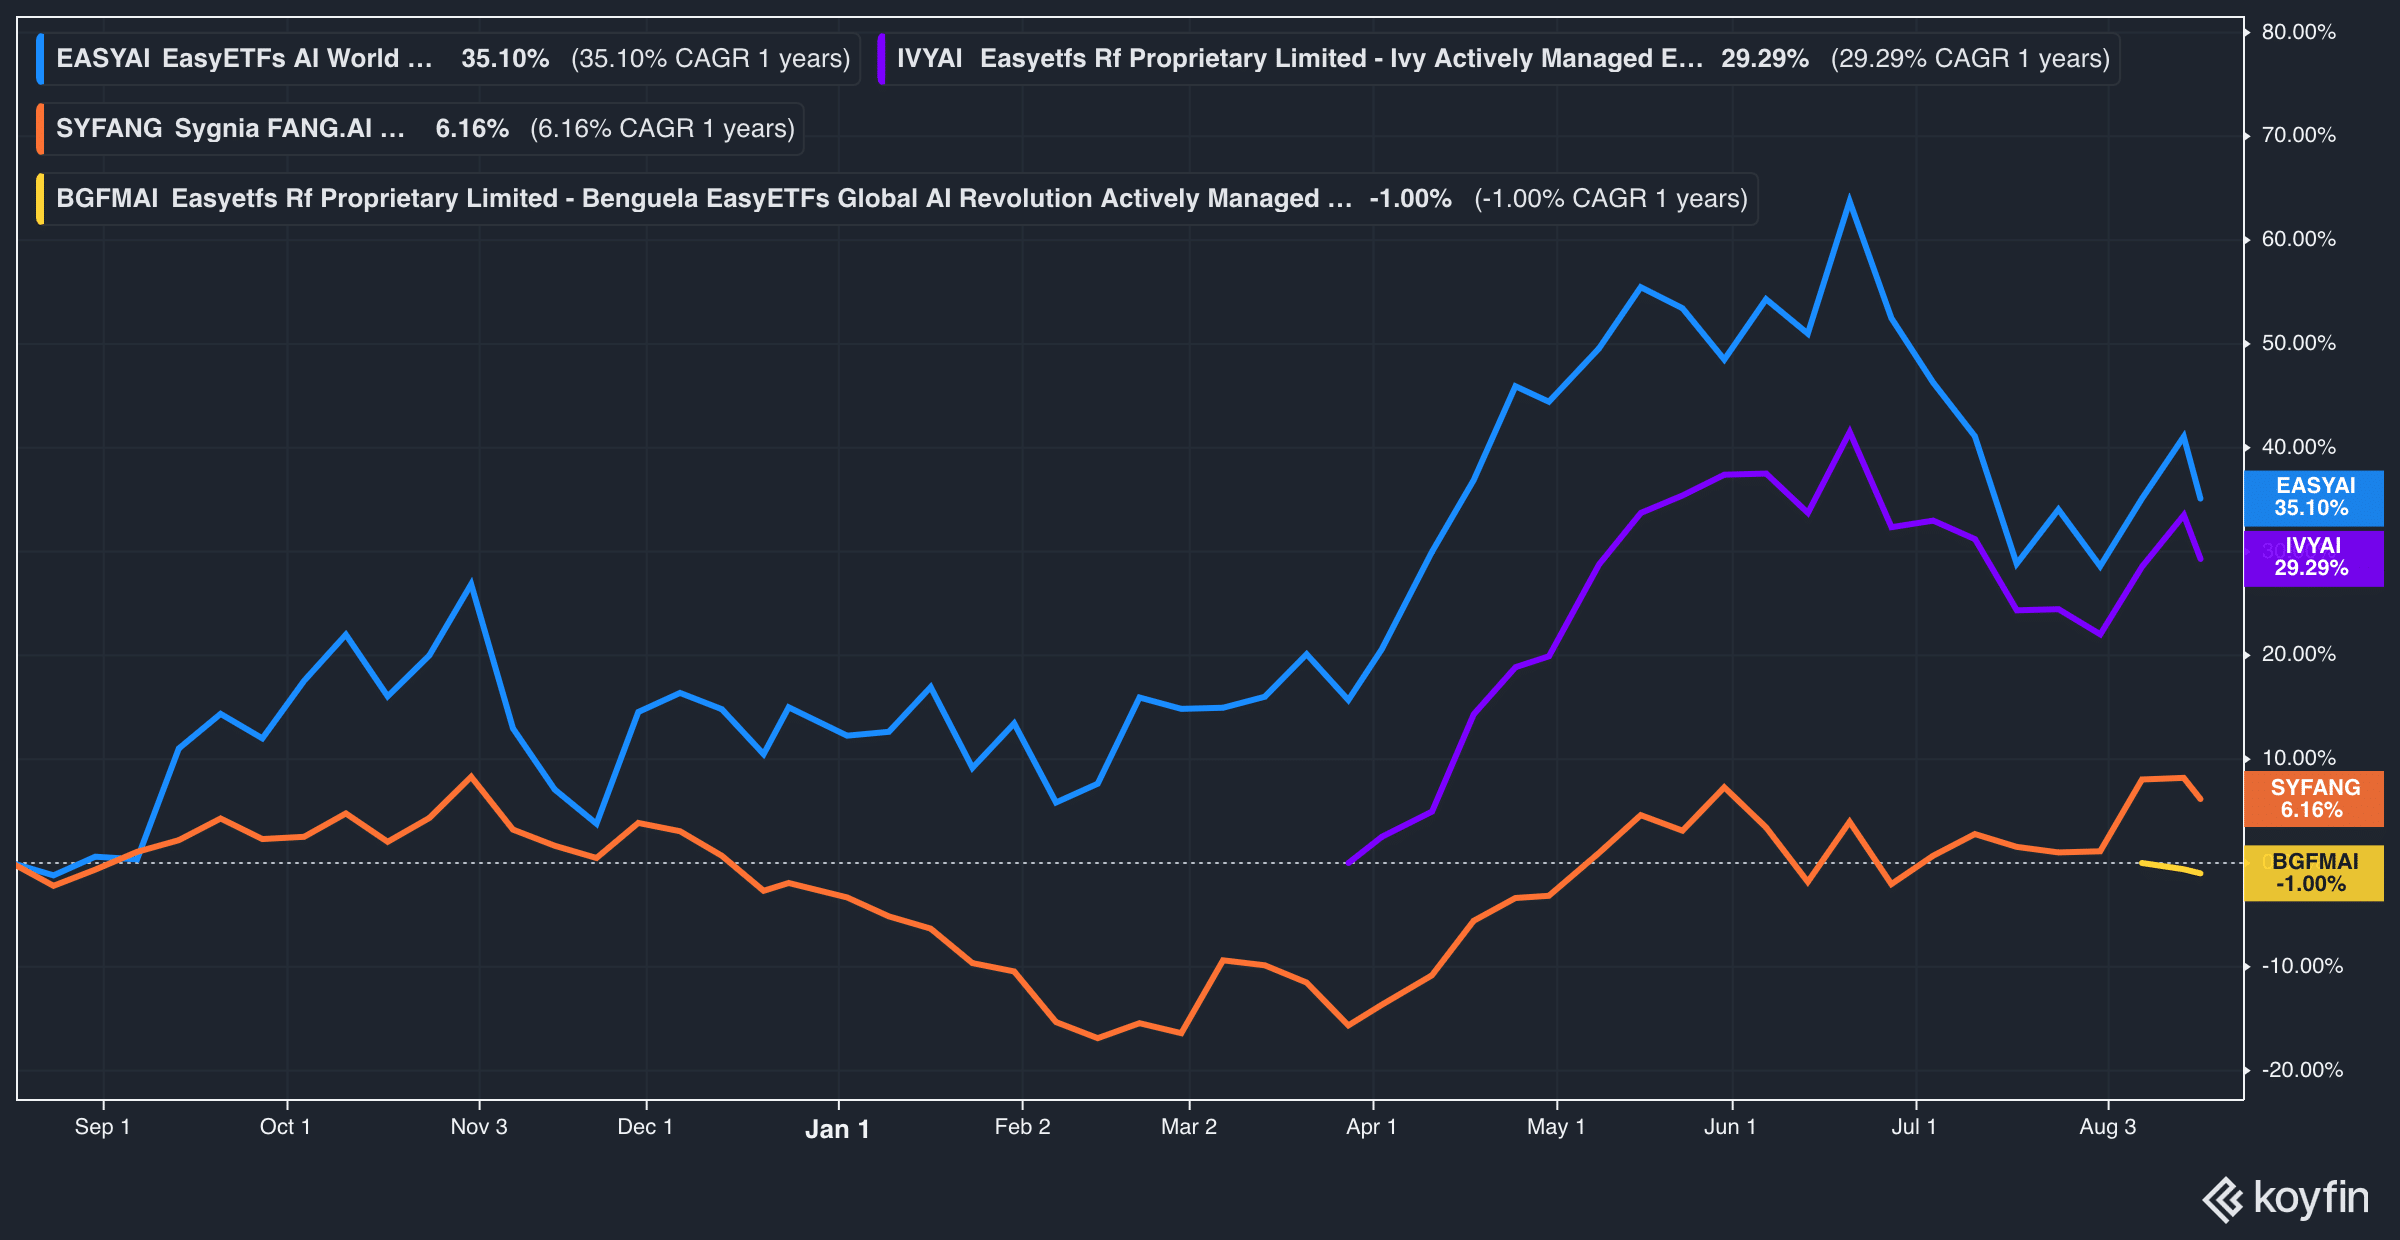The width and height of the screenshot is (2400, 1240).
Task: Click the May 1 date label
Action: [1556, 1127]
